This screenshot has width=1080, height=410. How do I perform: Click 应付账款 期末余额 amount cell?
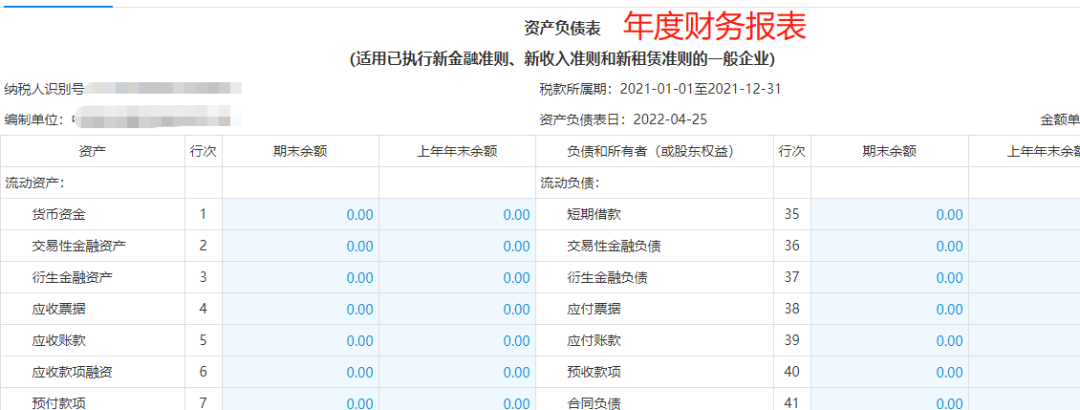tap(889, 340)
